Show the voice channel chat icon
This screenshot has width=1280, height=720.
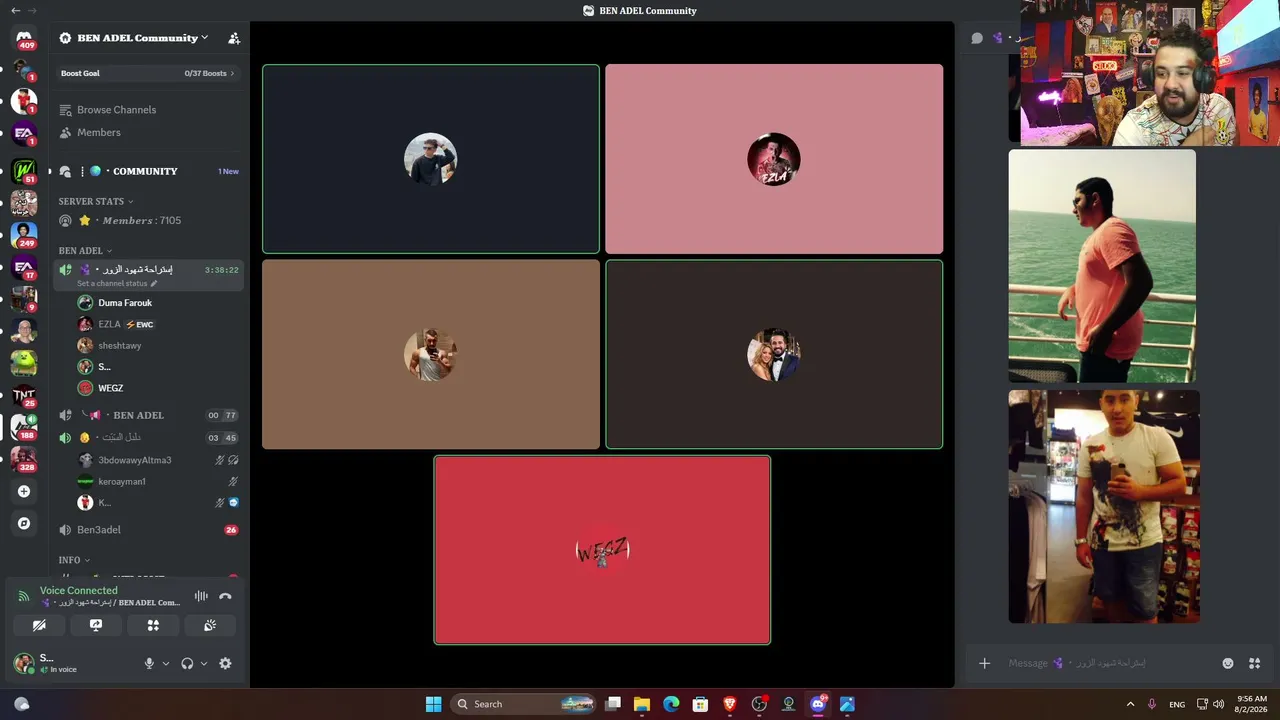point(977,38)
